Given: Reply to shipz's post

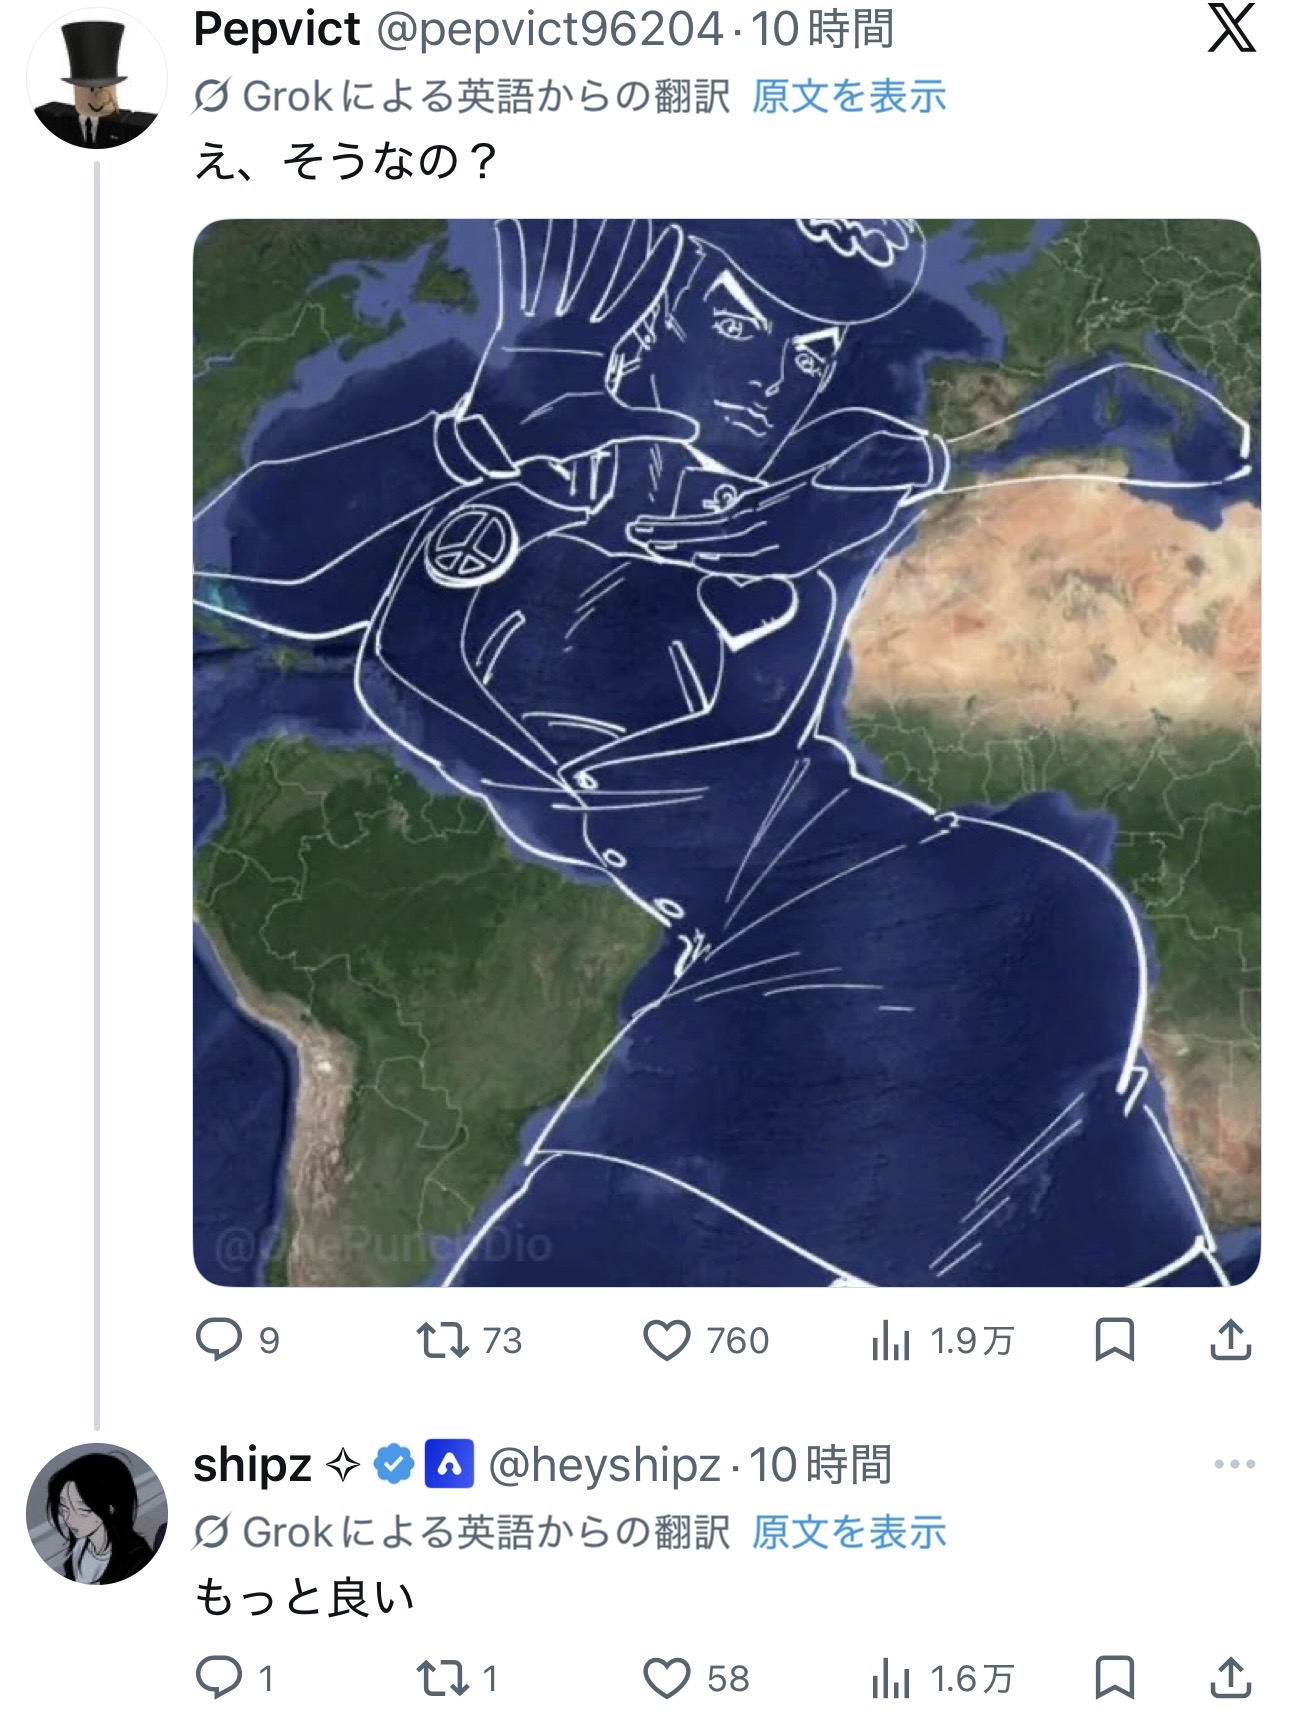Looking at the screenshot, I should tap(218, 1678).
